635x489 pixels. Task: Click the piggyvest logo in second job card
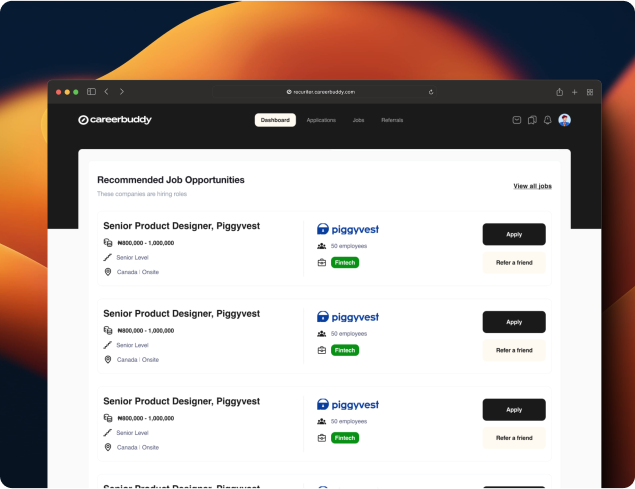(348, 317)
